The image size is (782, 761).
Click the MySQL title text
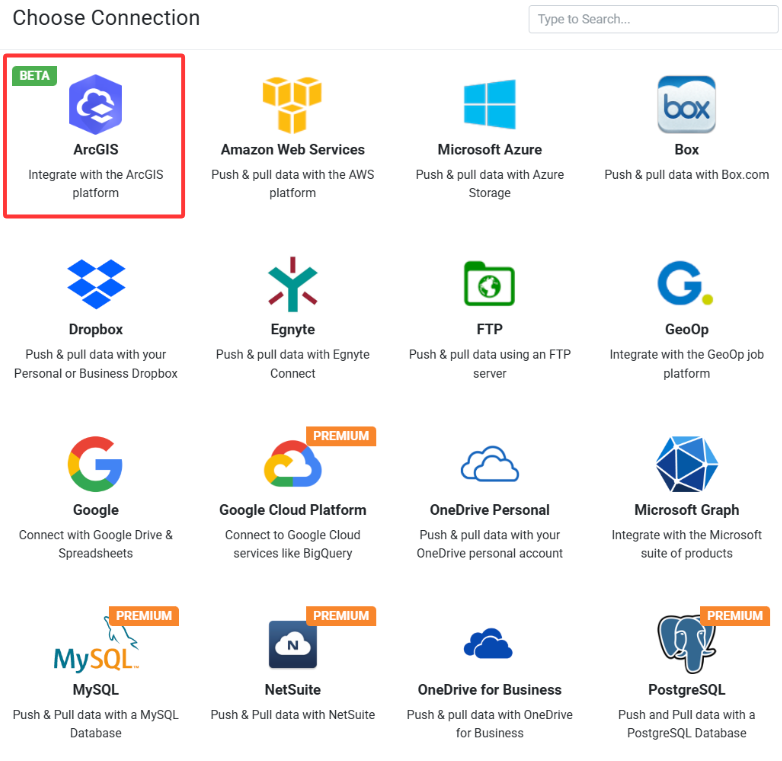tap(96, 690)
